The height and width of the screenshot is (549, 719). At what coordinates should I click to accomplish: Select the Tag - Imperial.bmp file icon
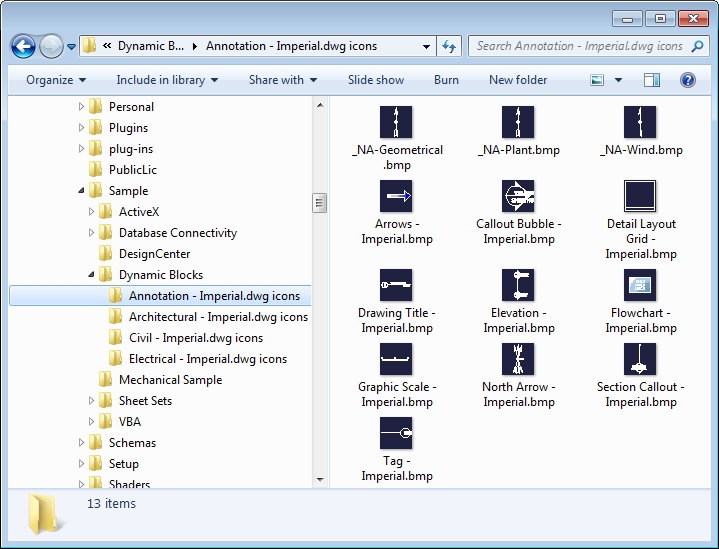pos(396,433)
